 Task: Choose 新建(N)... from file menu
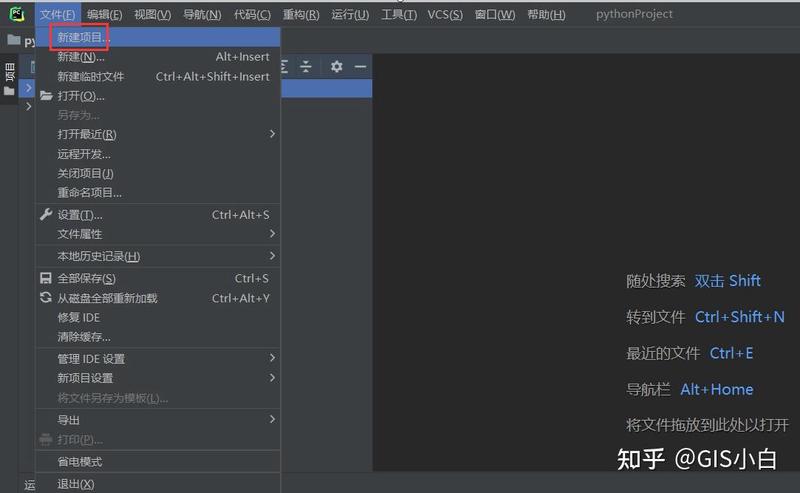pos(158,57)
